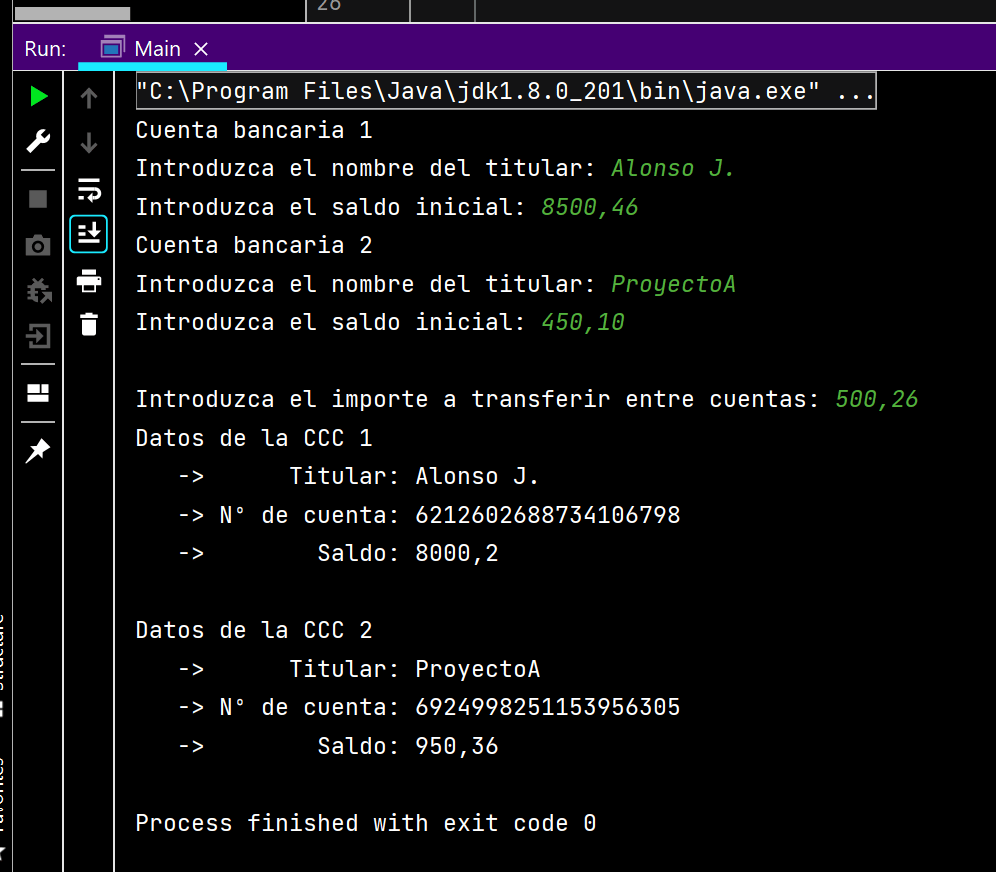Click Down the Stack Trace arrow
This screenshot has height=872, width=996.
point(88,143)
